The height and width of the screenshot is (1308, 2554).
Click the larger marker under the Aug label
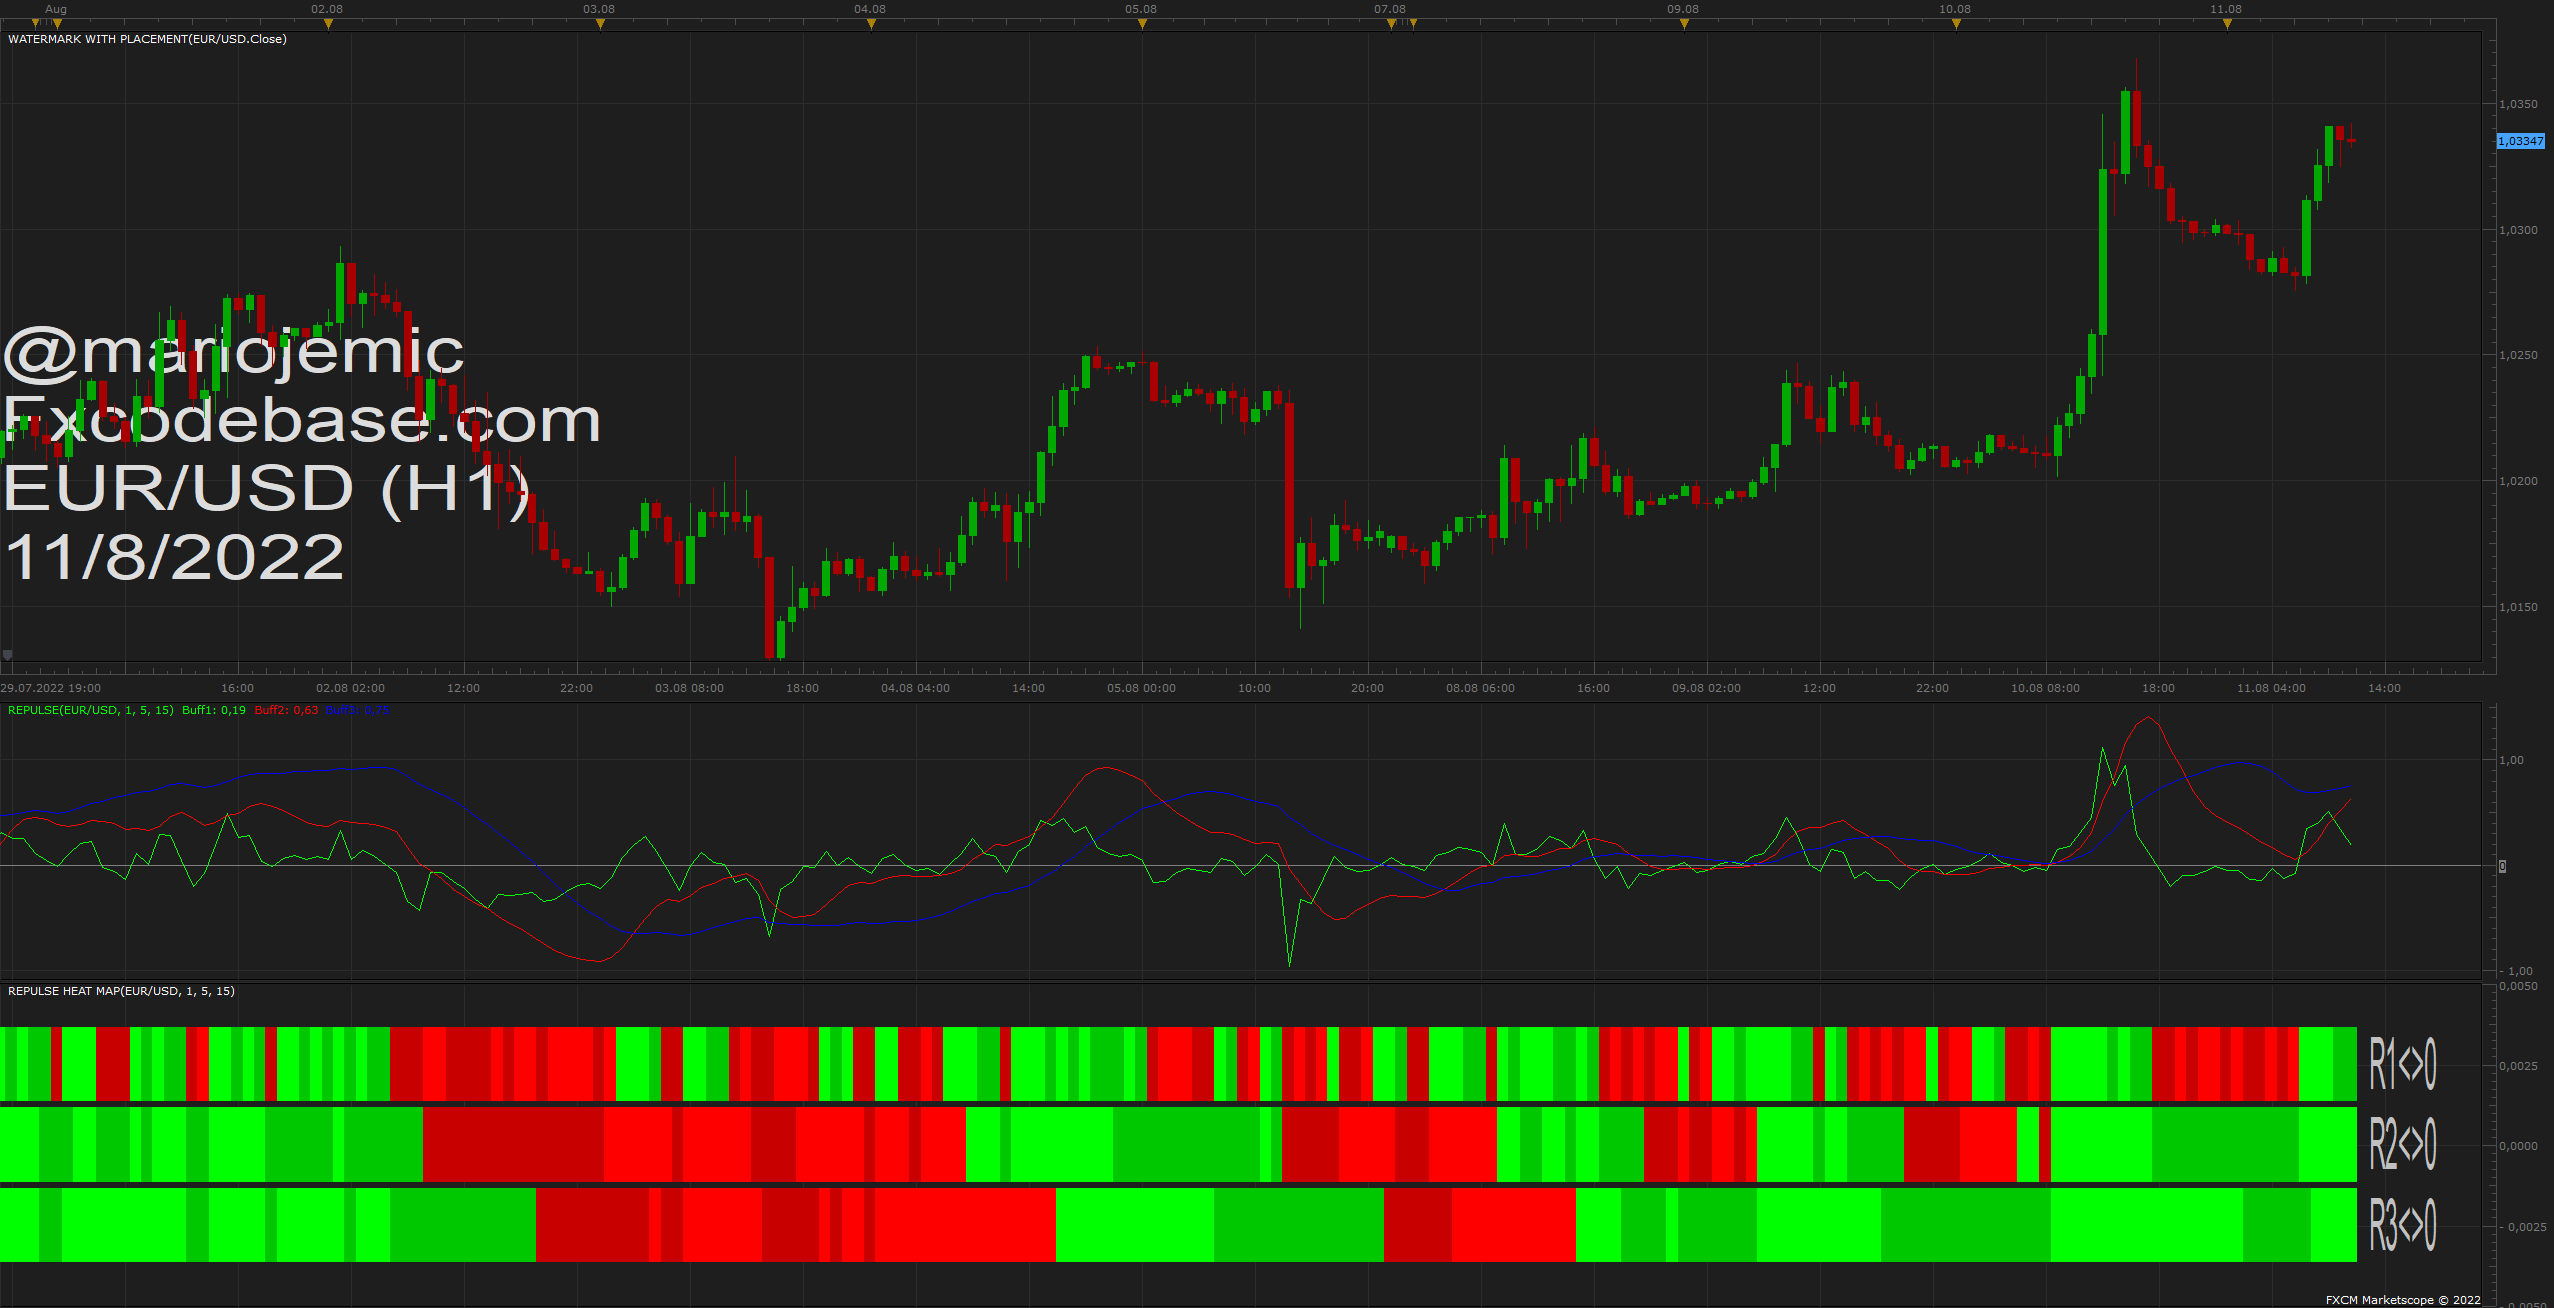point(58,24)
